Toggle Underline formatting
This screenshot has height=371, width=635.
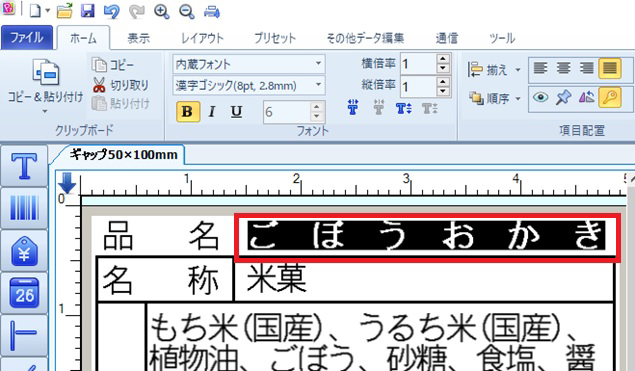(237, 111)
